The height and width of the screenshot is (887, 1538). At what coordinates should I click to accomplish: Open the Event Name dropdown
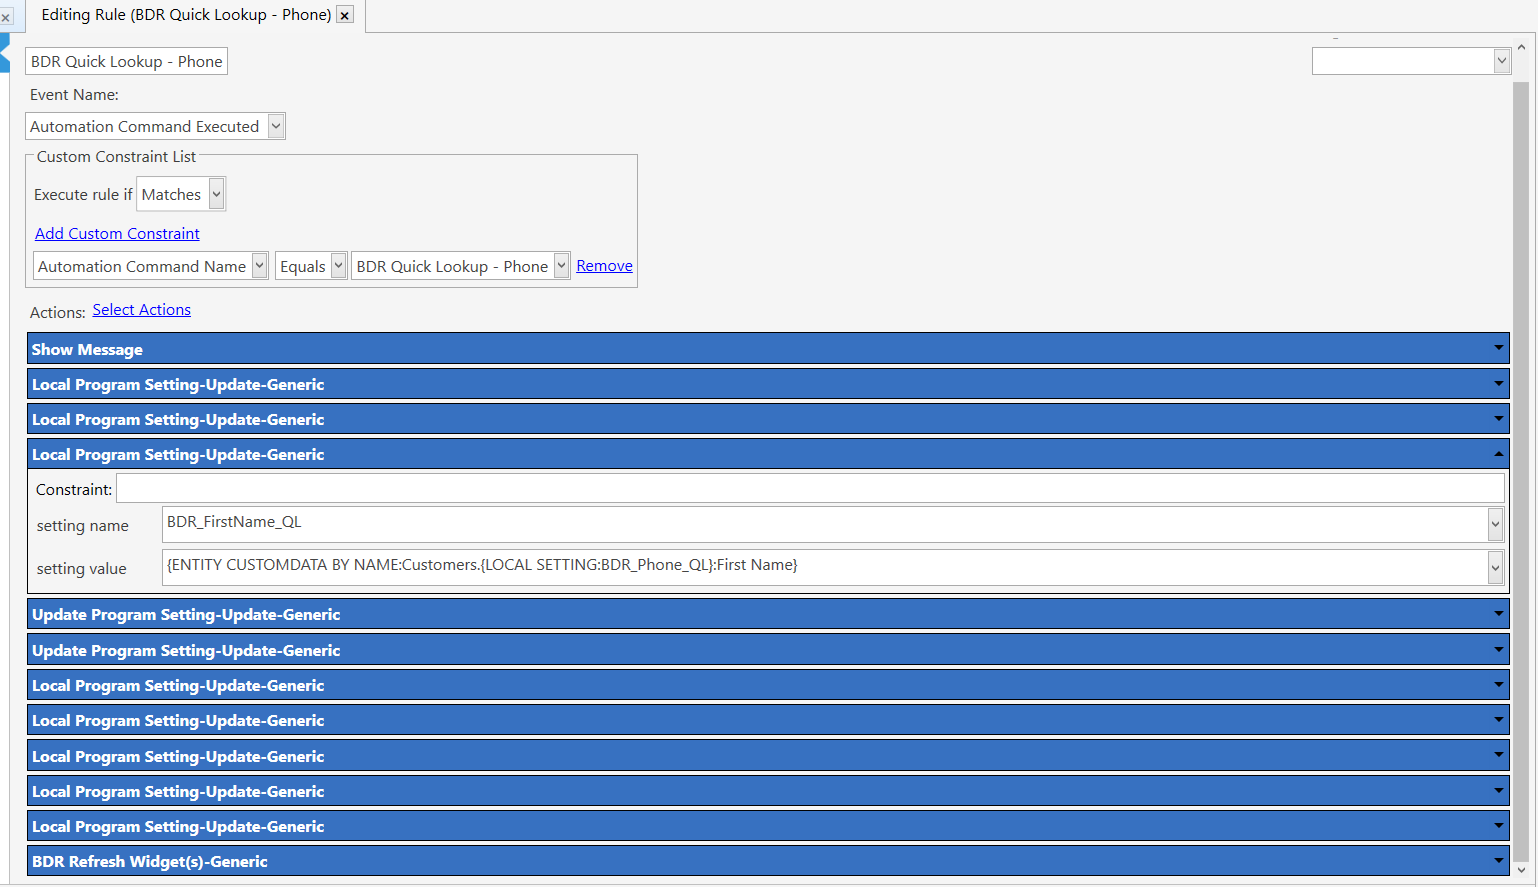[x=276, y=126]
